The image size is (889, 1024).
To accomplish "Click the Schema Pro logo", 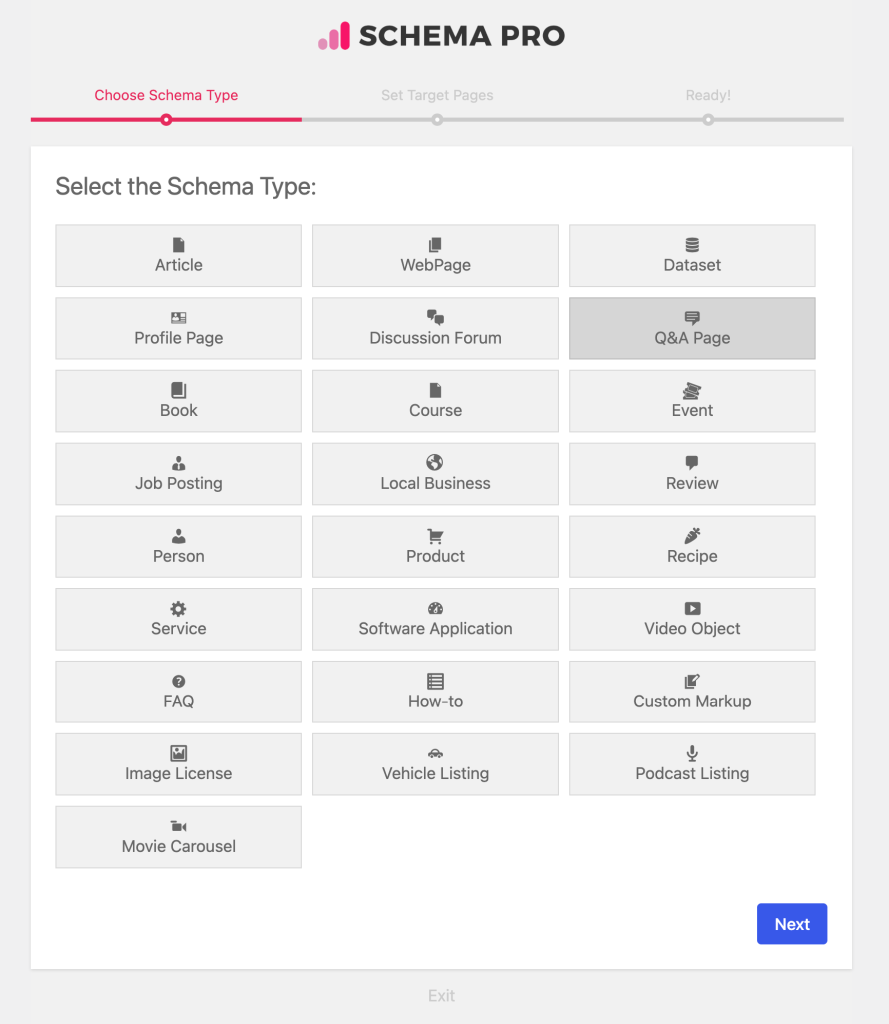I will coord(442,36).
